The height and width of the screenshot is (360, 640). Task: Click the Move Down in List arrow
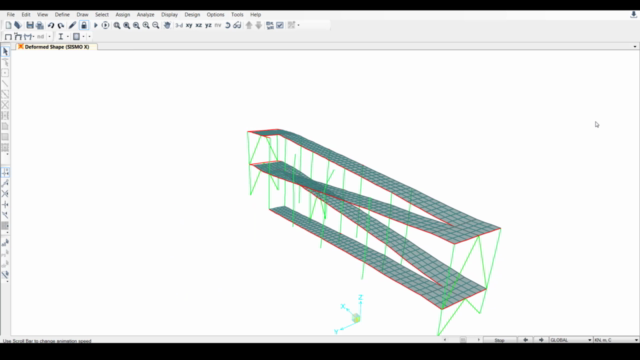pos(259,25)
